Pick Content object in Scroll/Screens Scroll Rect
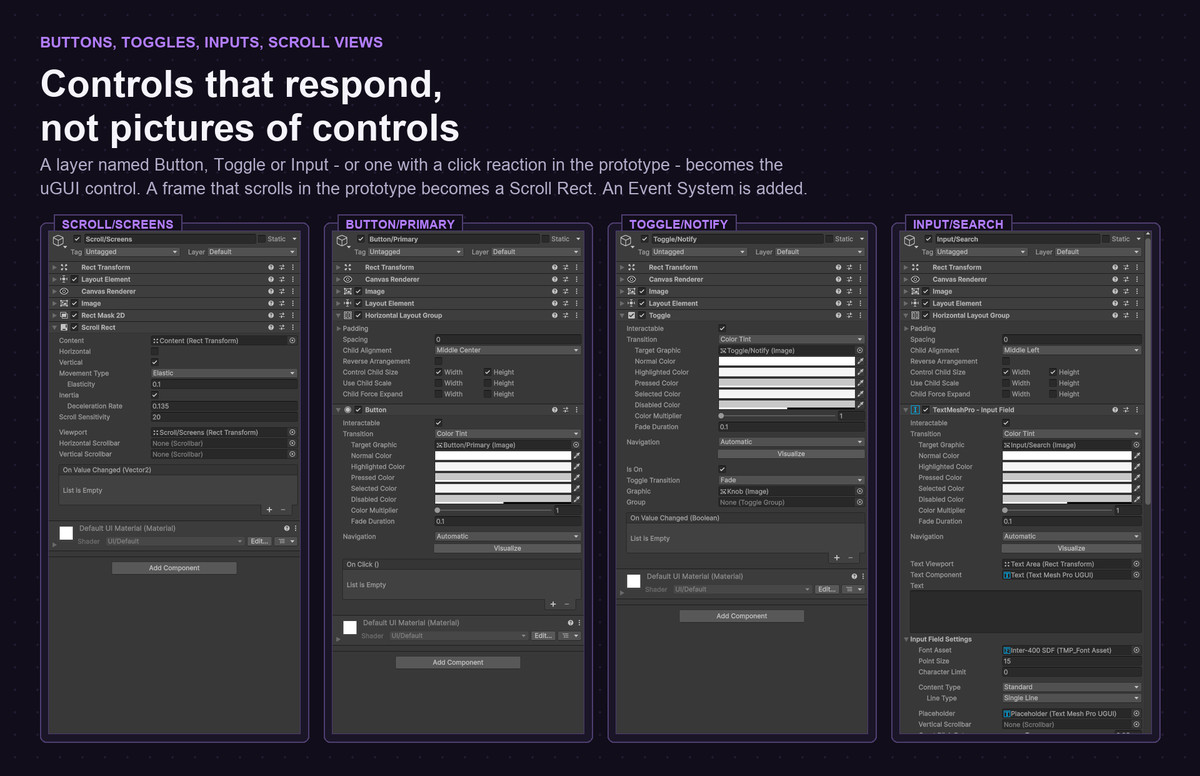Image resolution: width=1200 pixels, height=776 pixels. point(292,341)
